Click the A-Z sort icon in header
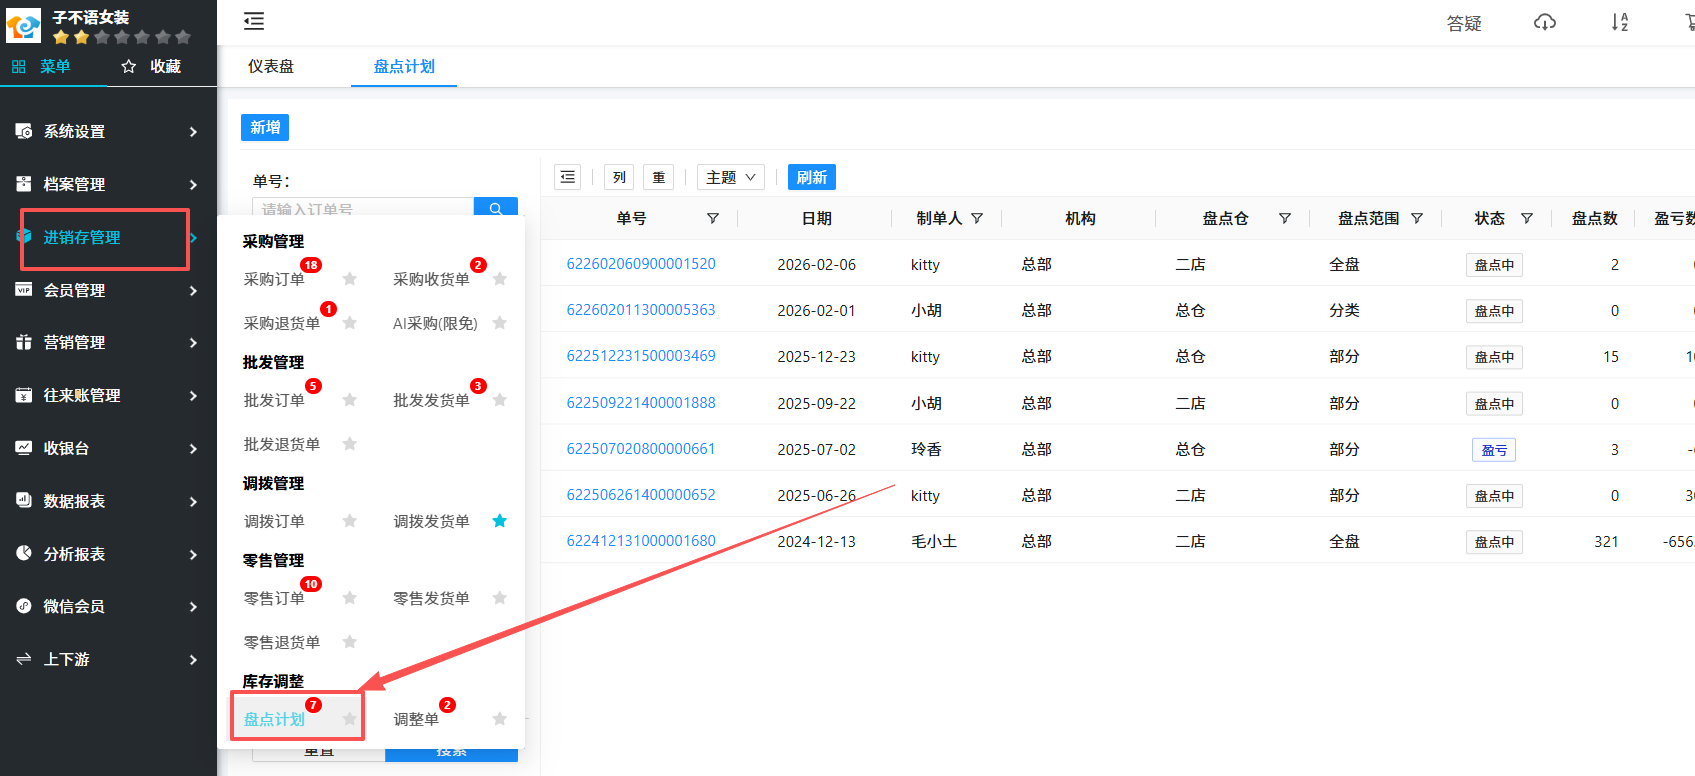Viewport: 1695px width, 776px height. [1619, 22]
